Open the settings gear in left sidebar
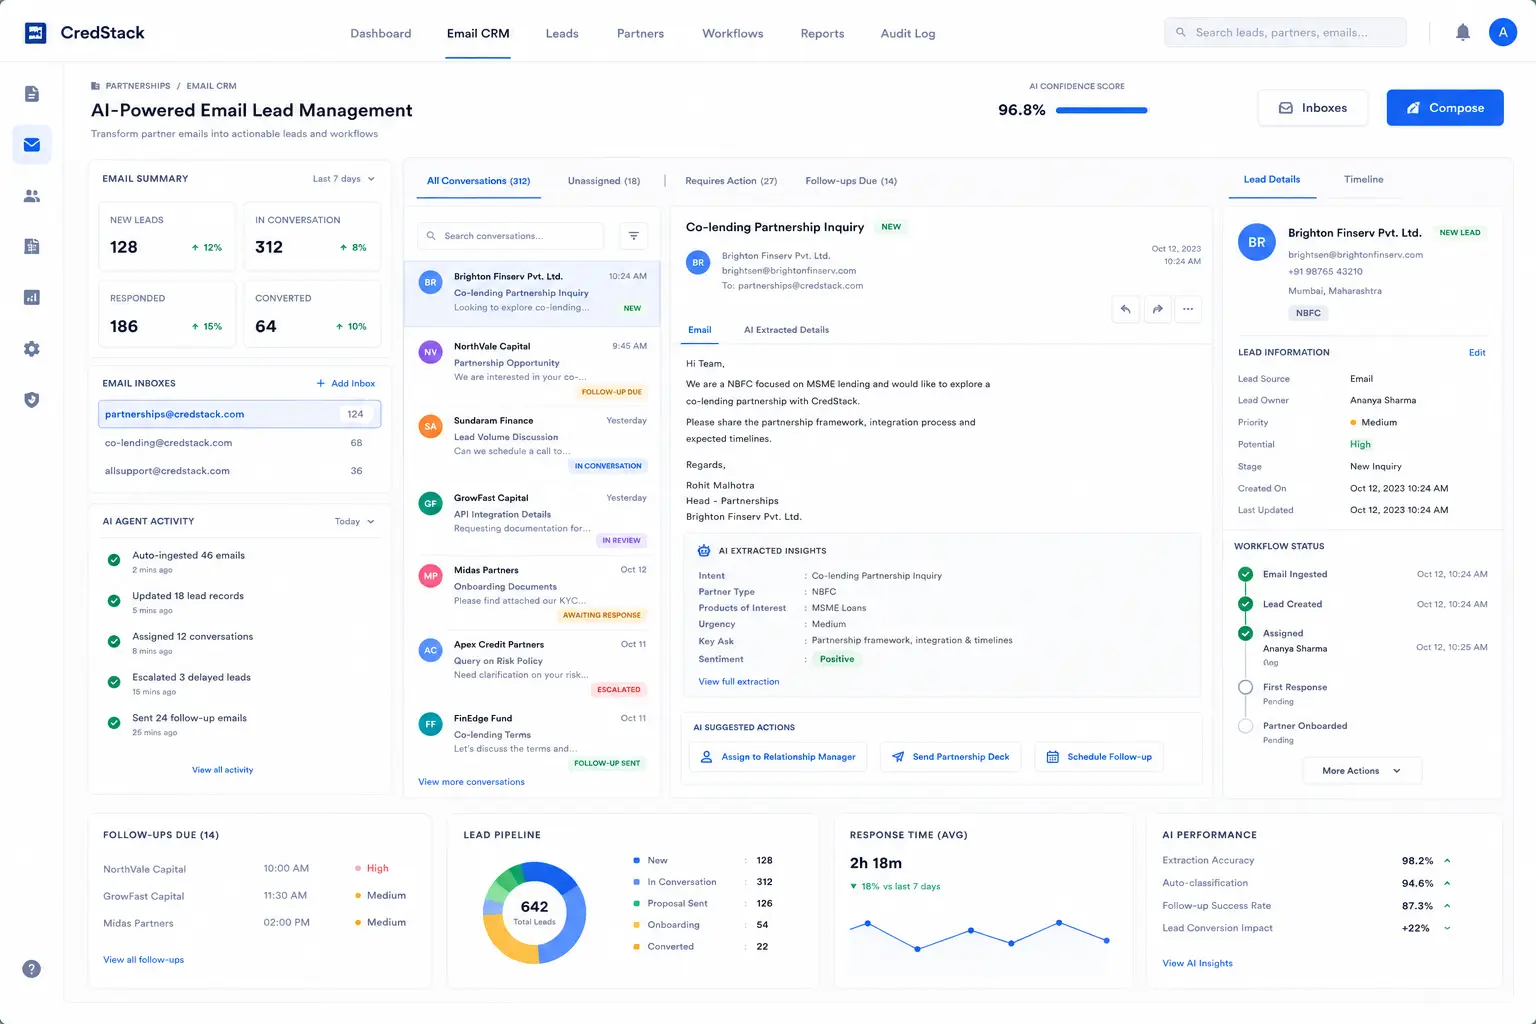1536x1024 pixels. click(x=32, y=349)
